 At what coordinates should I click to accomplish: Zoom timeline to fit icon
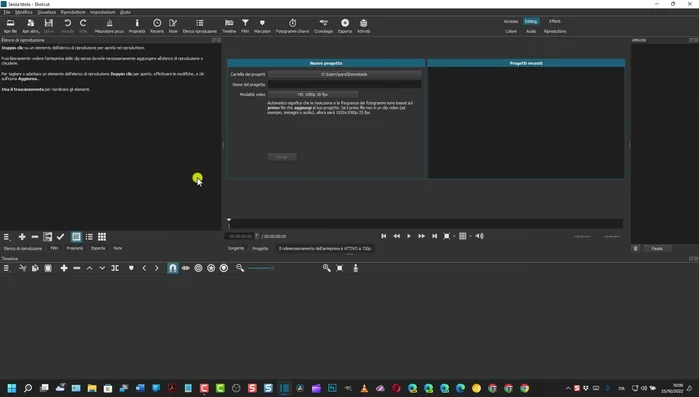(340, 268)
